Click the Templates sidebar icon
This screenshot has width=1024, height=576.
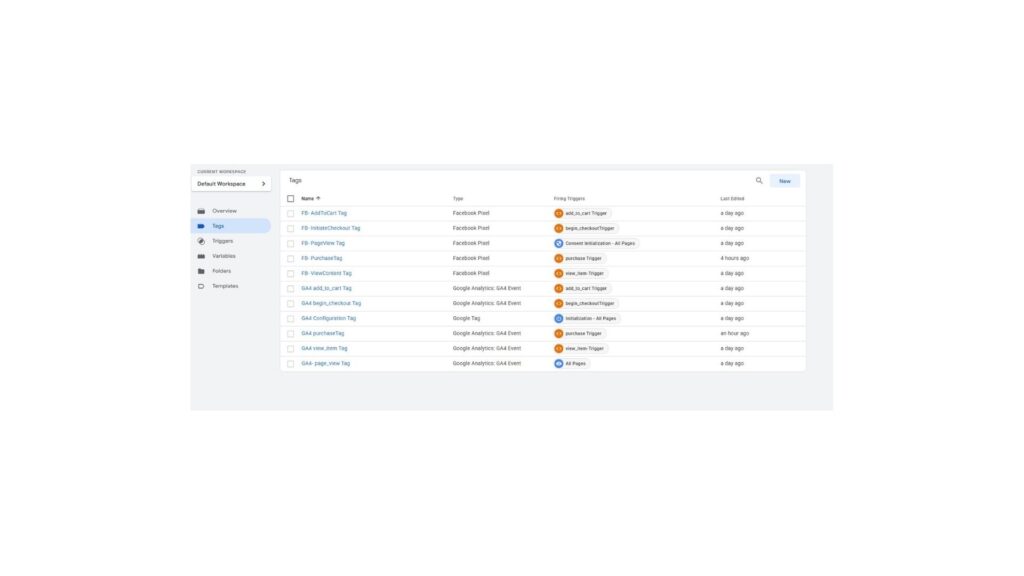click(201, 286)
